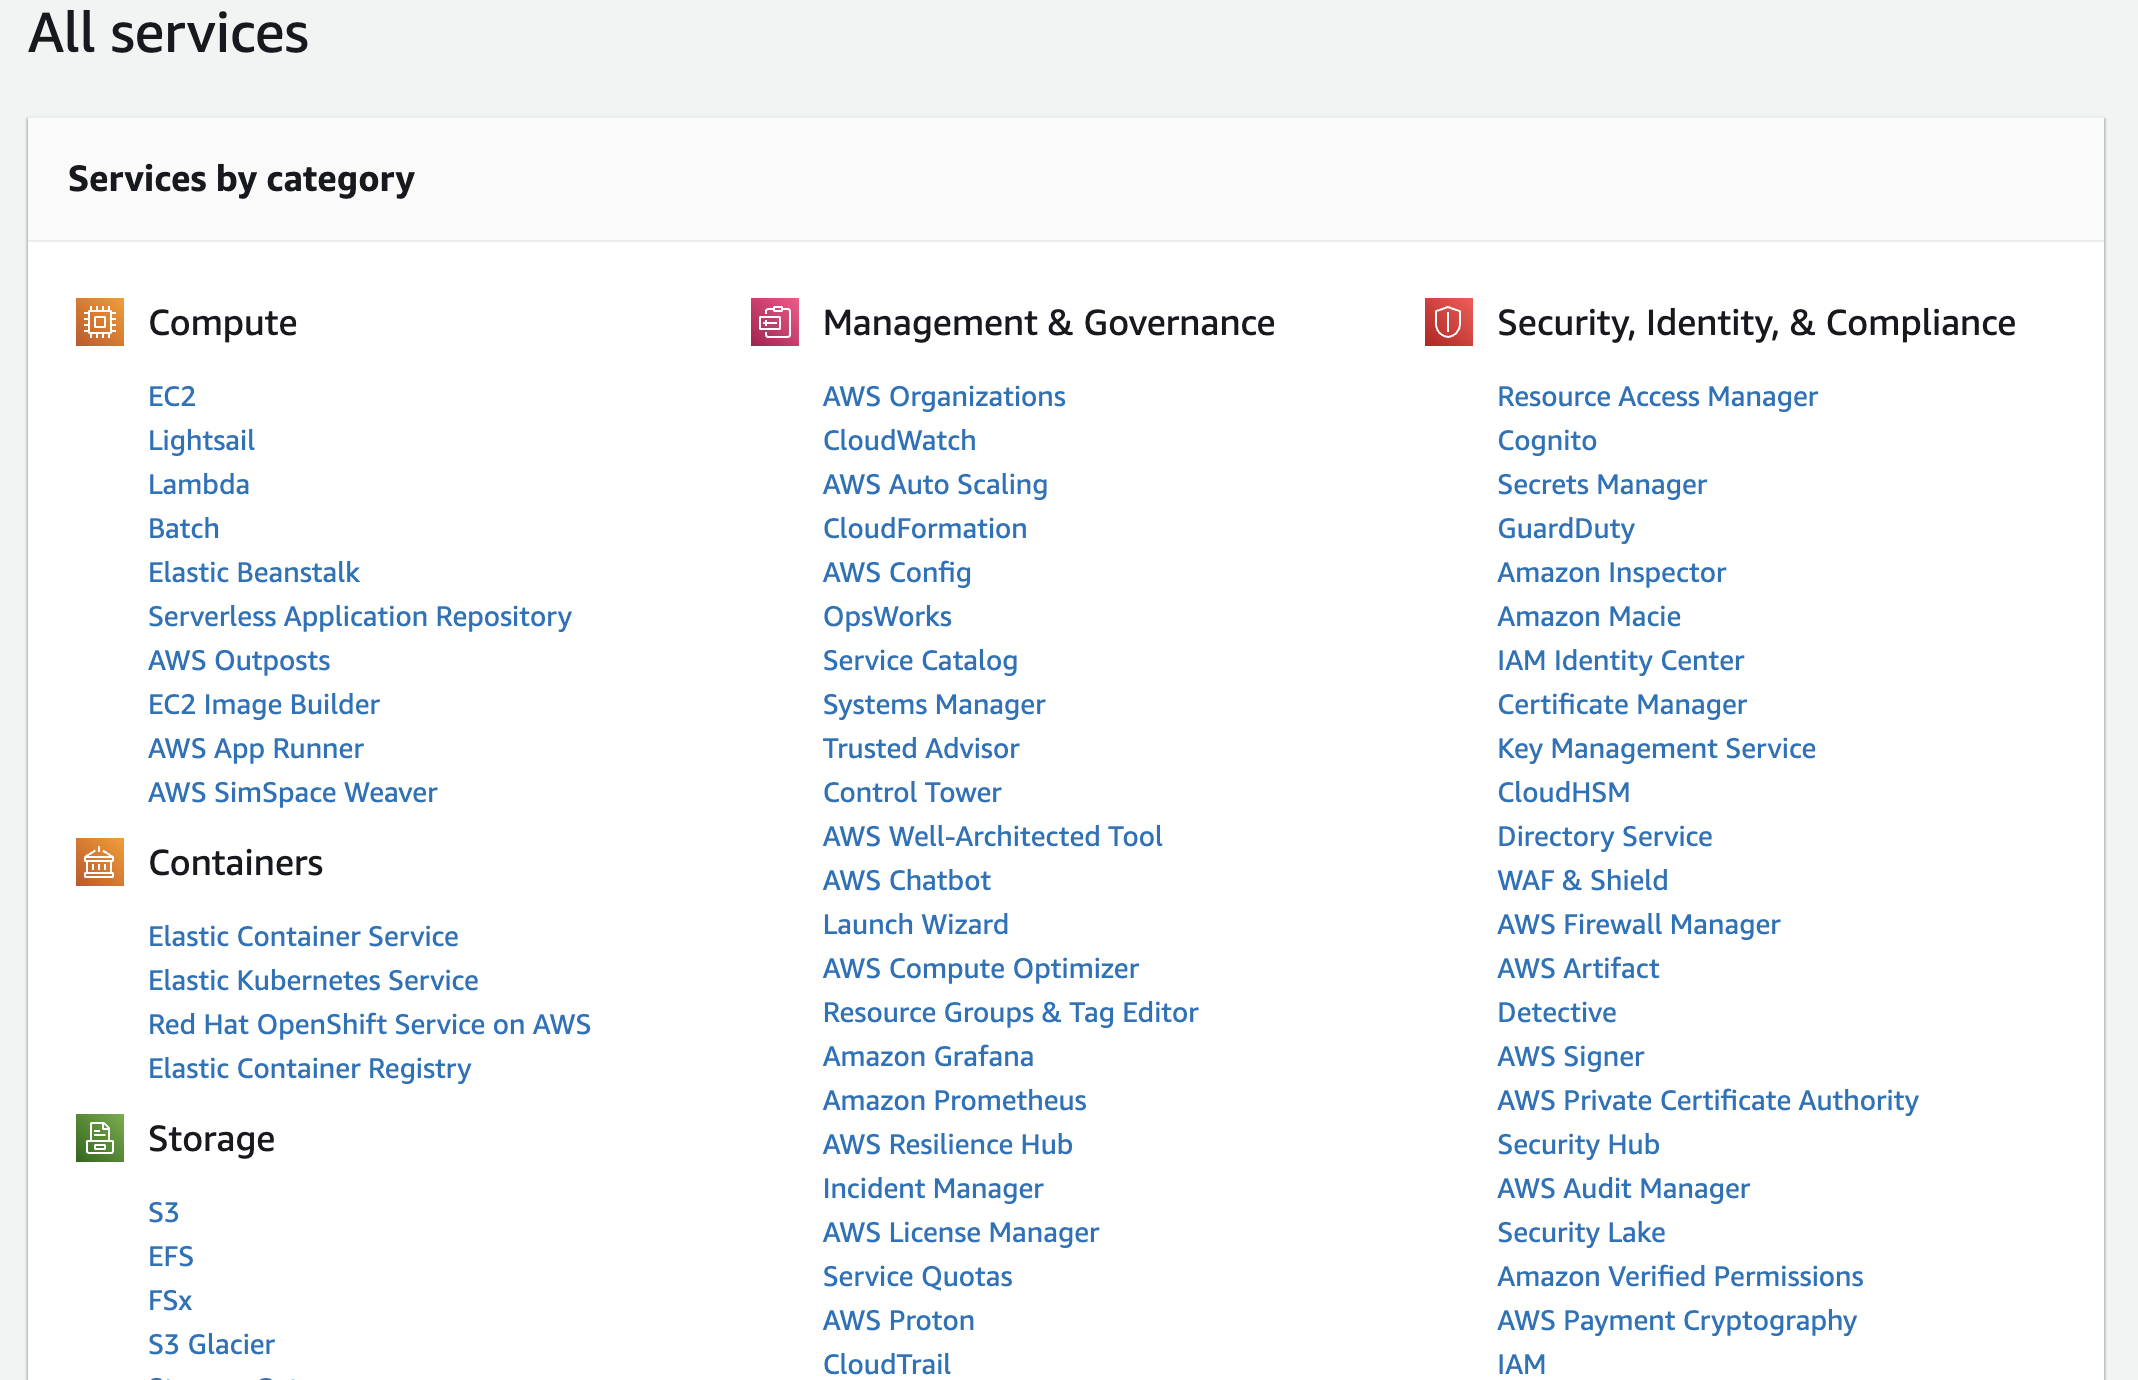Open Trusted Advisor
2138x1380 pixels.
pyautogui.click(x=920, y=748)
